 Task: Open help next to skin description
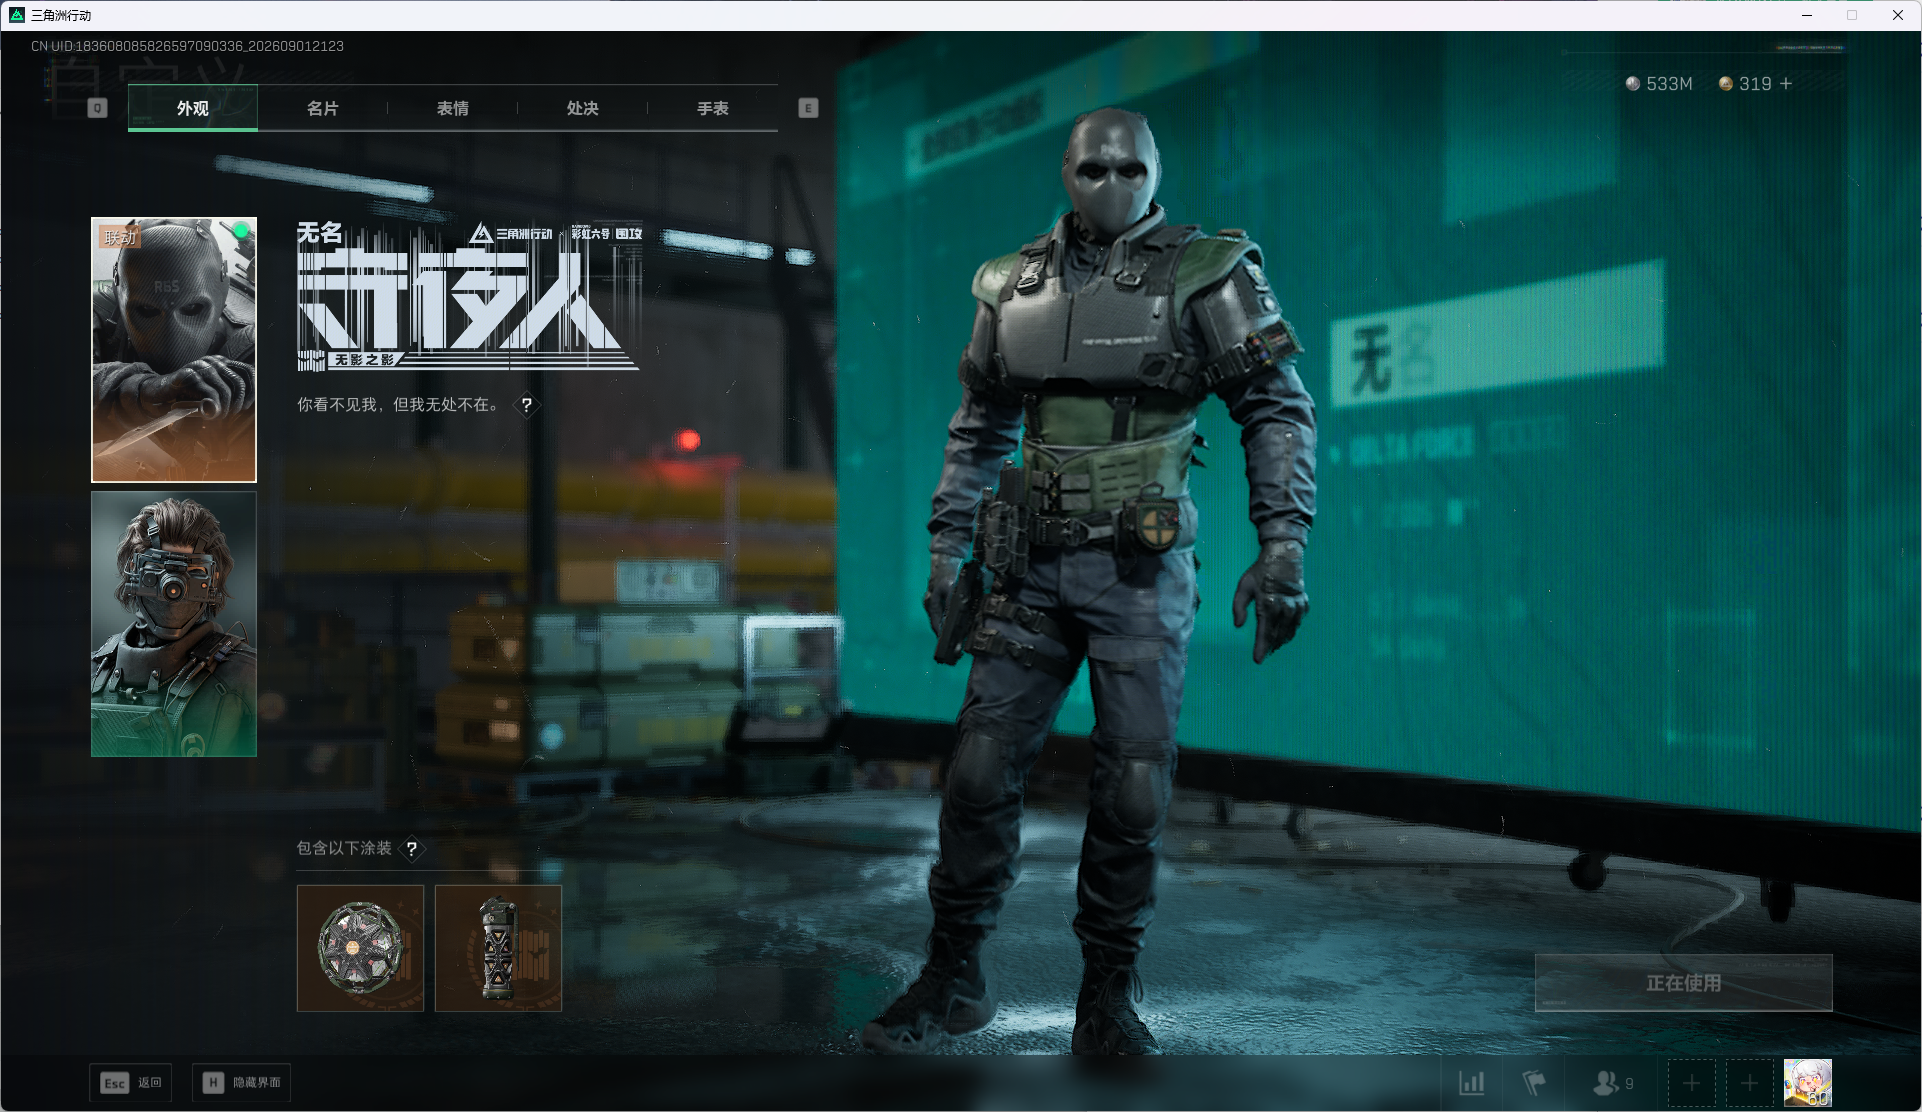point(526,405)
